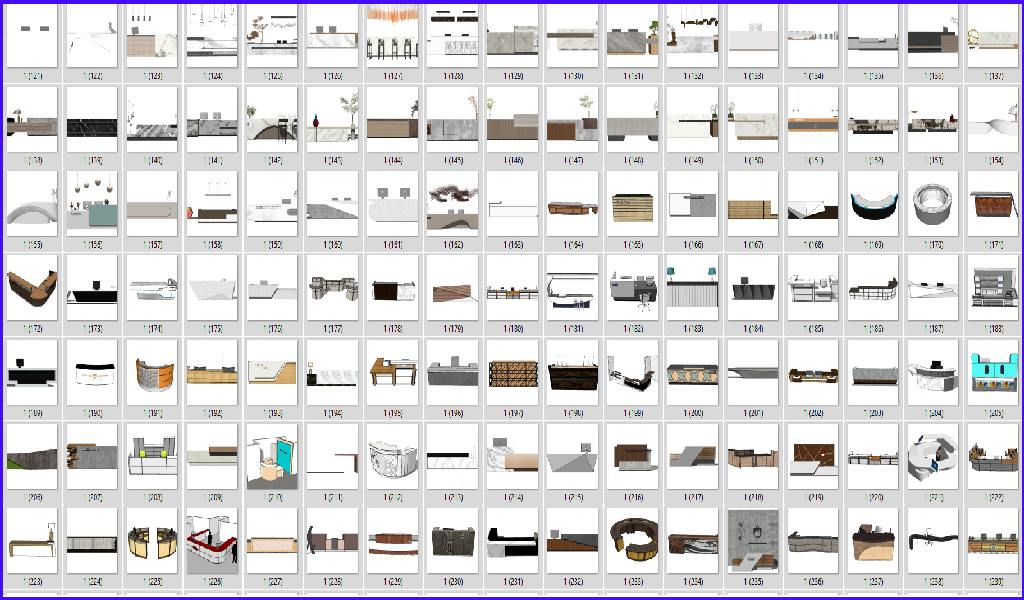This screenshot has width=1024, height=600.
Task: Select last thumbnail labeled 1 (239)
Action: click(x=993, y=541)
